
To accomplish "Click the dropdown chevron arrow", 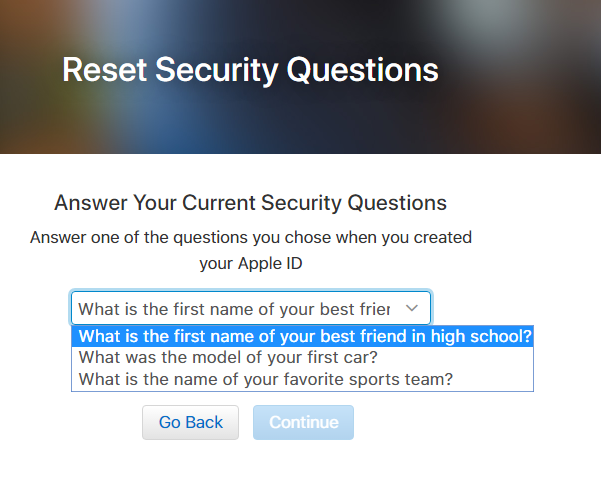I will (412, 308).
